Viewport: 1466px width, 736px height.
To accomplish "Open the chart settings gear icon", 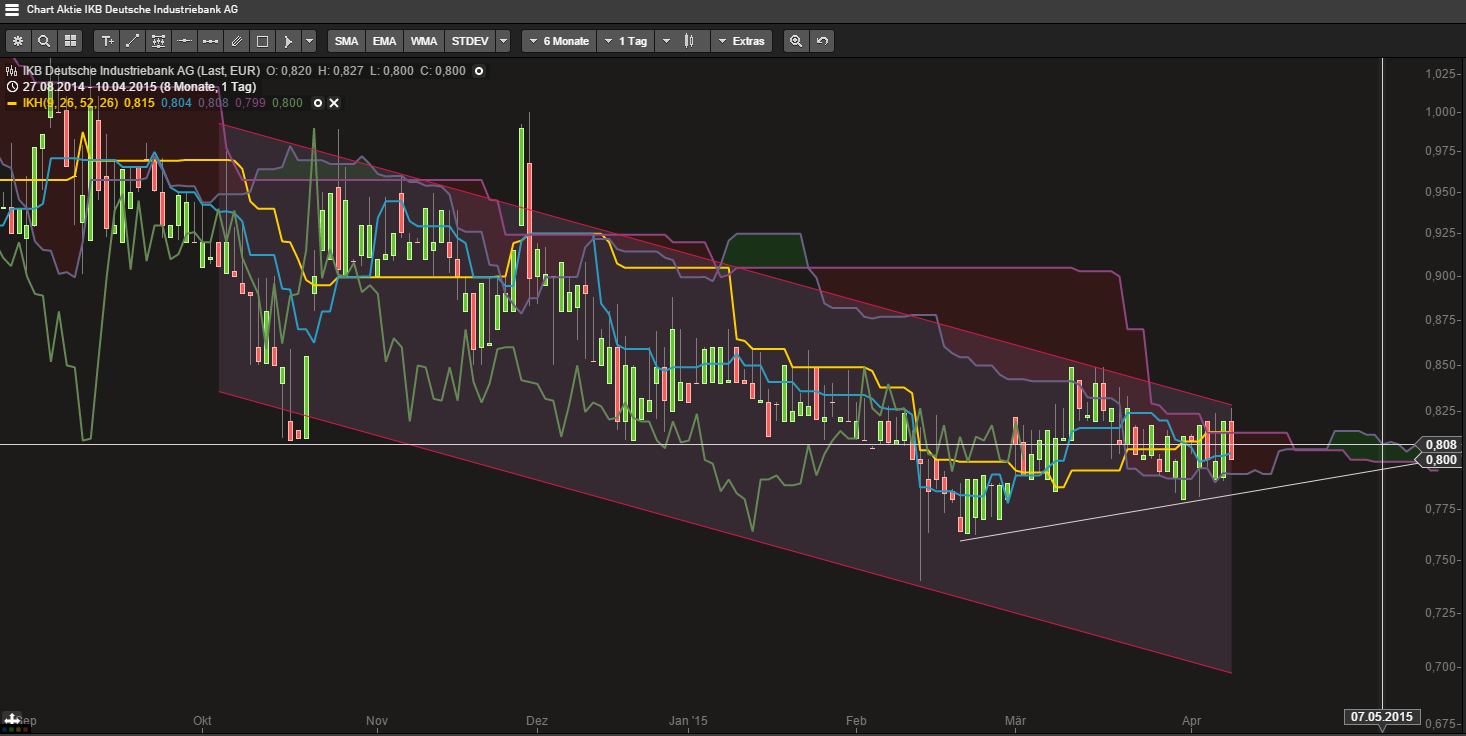I will [x=18, y=41].
